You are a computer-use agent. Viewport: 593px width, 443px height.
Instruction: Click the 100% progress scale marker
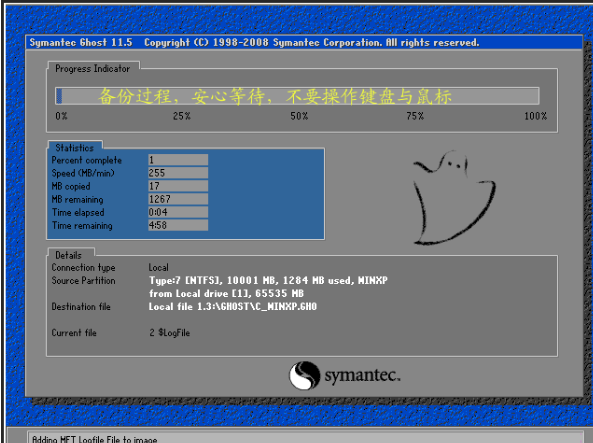tap(536, 116)
